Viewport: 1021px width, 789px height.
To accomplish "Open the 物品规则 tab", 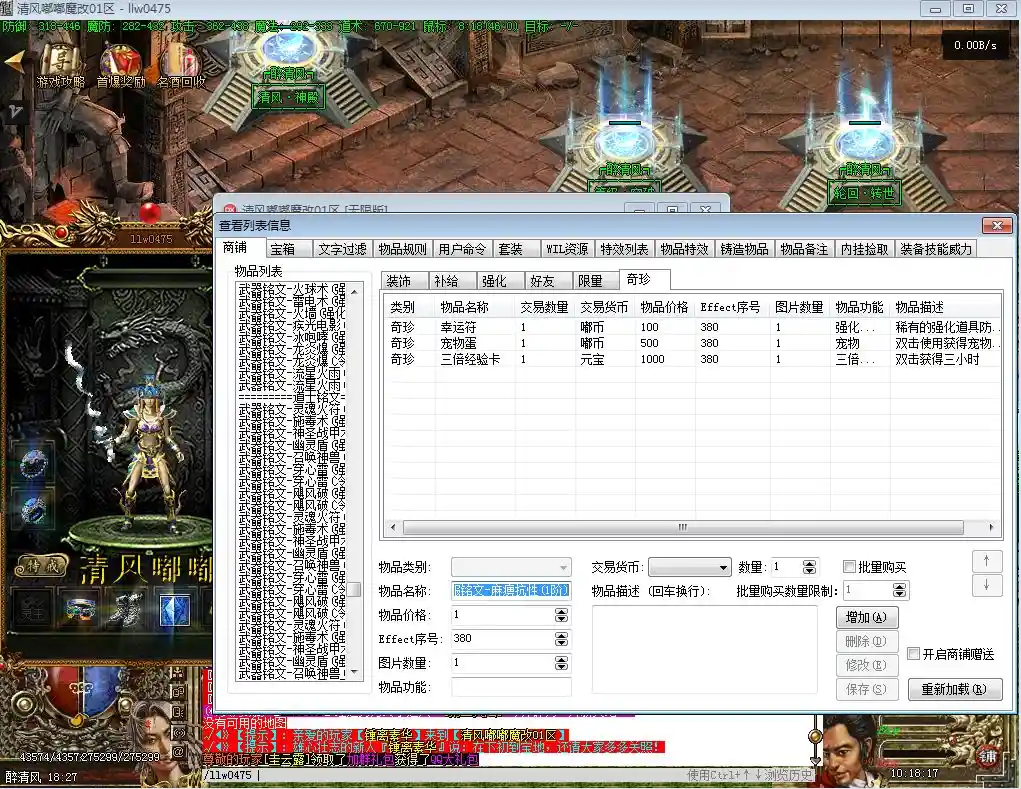I will [x=402, y=249].
